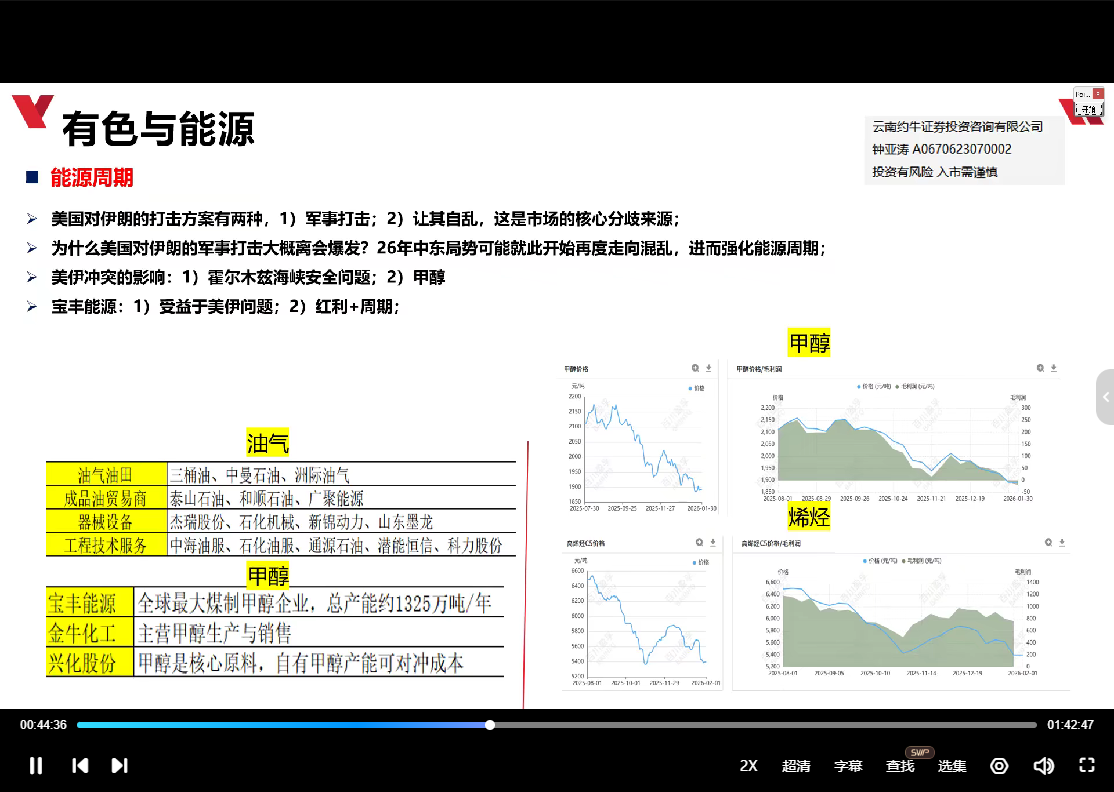Skip to the next video
Image resolution: width=1114 pixels, height=792 pixels.
click(119, 765)
